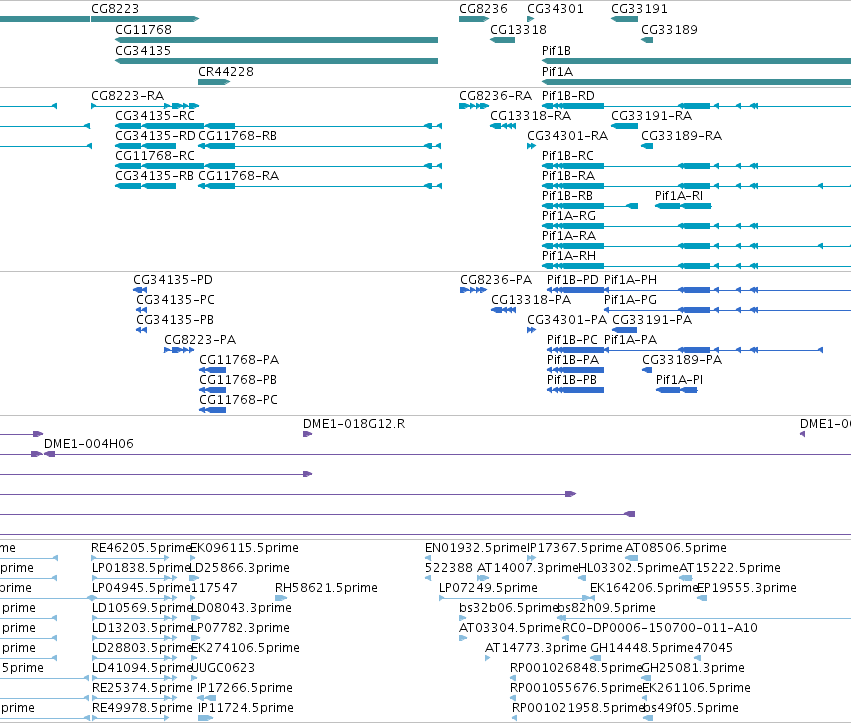Click the CG8223-PA protein label
851x723 pixels.
tap(200, 340)
